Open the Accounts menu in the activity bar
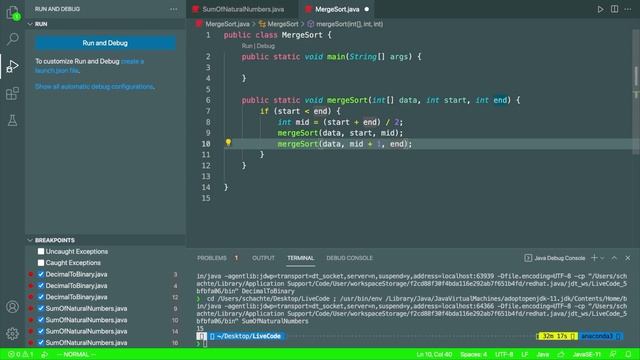This screenshot has width=640, height=360. point(13,307)
